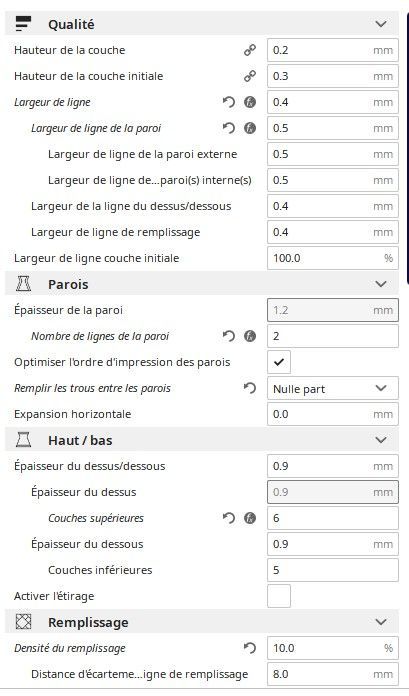
Task: Reset the Largeur de ligne value
Action: (228, 103)
